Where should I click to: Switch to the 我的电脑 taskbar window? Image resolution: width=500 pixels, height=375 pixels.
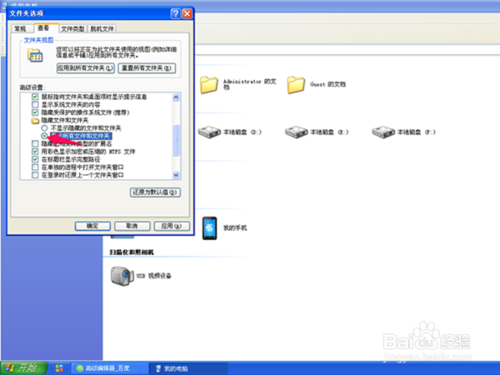pos(188,368)
